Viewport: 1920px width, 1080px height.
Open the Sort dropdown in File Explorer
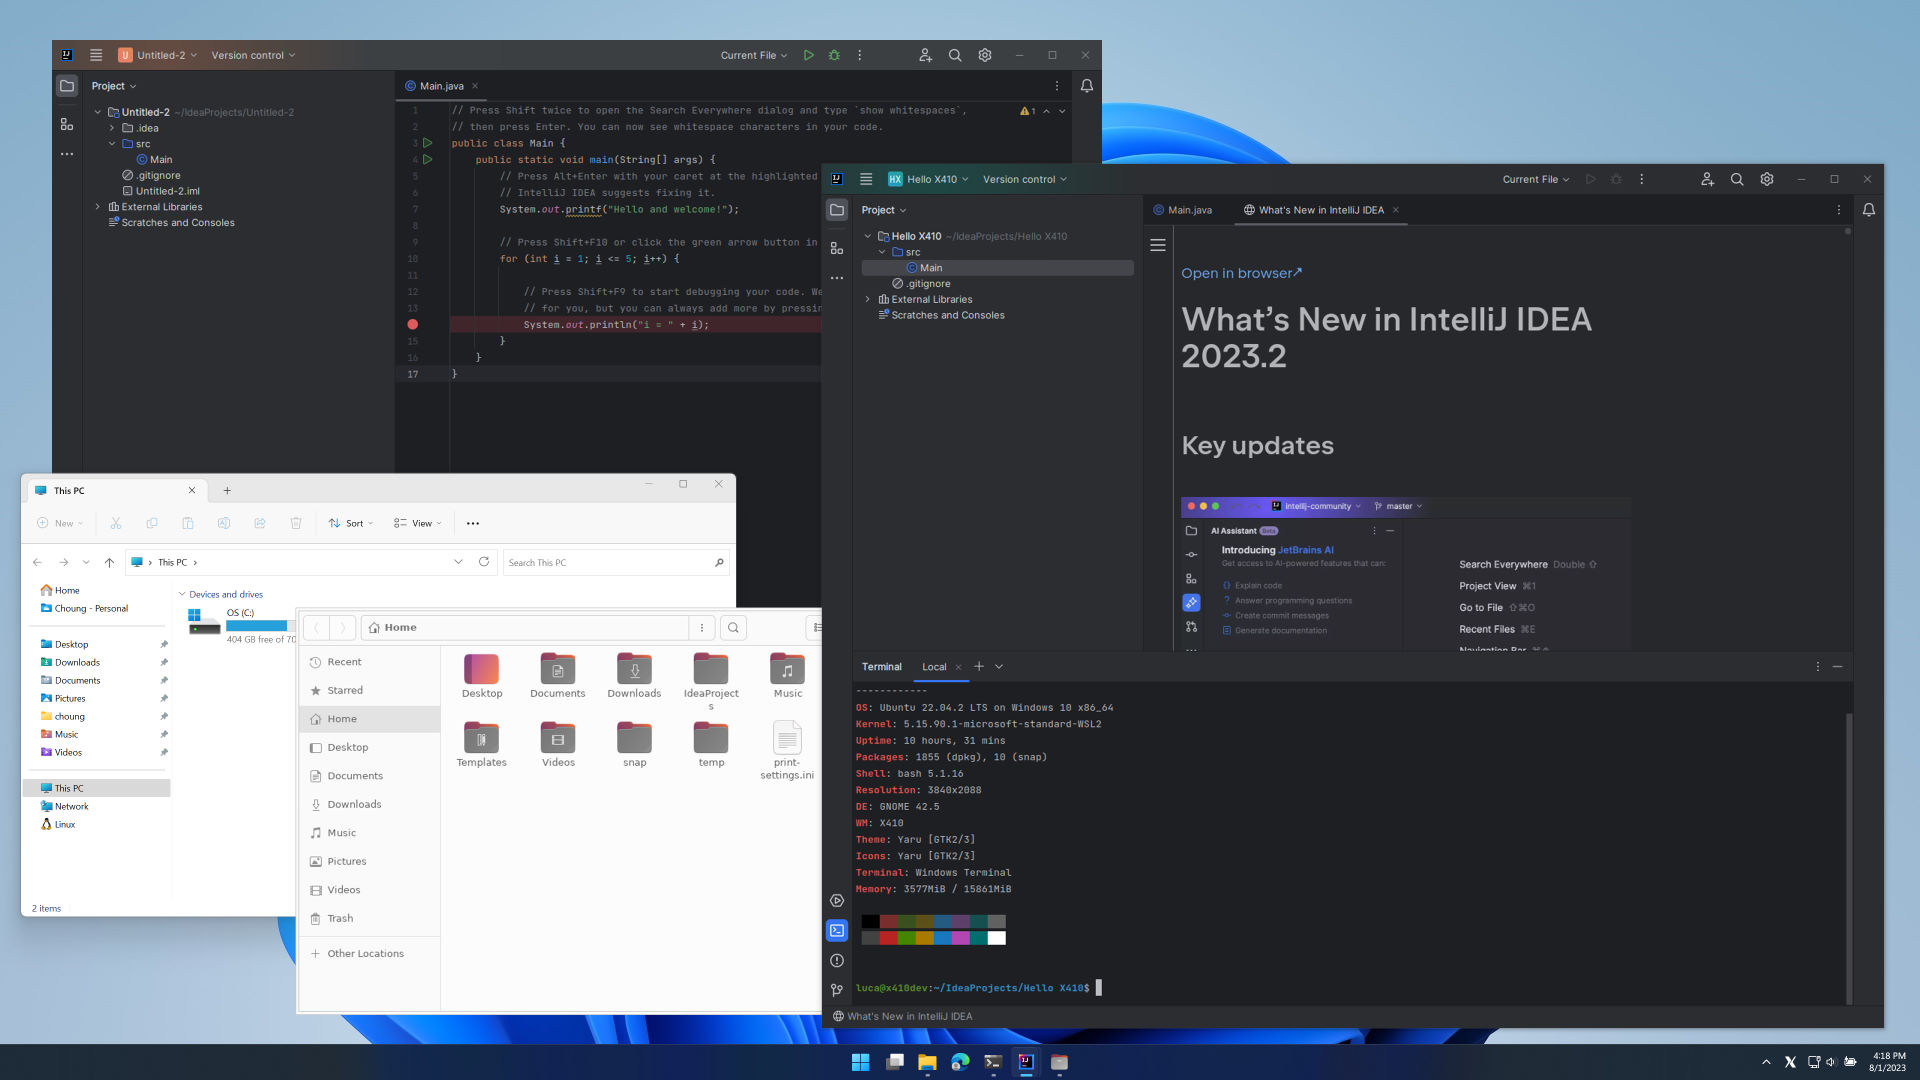351,523
